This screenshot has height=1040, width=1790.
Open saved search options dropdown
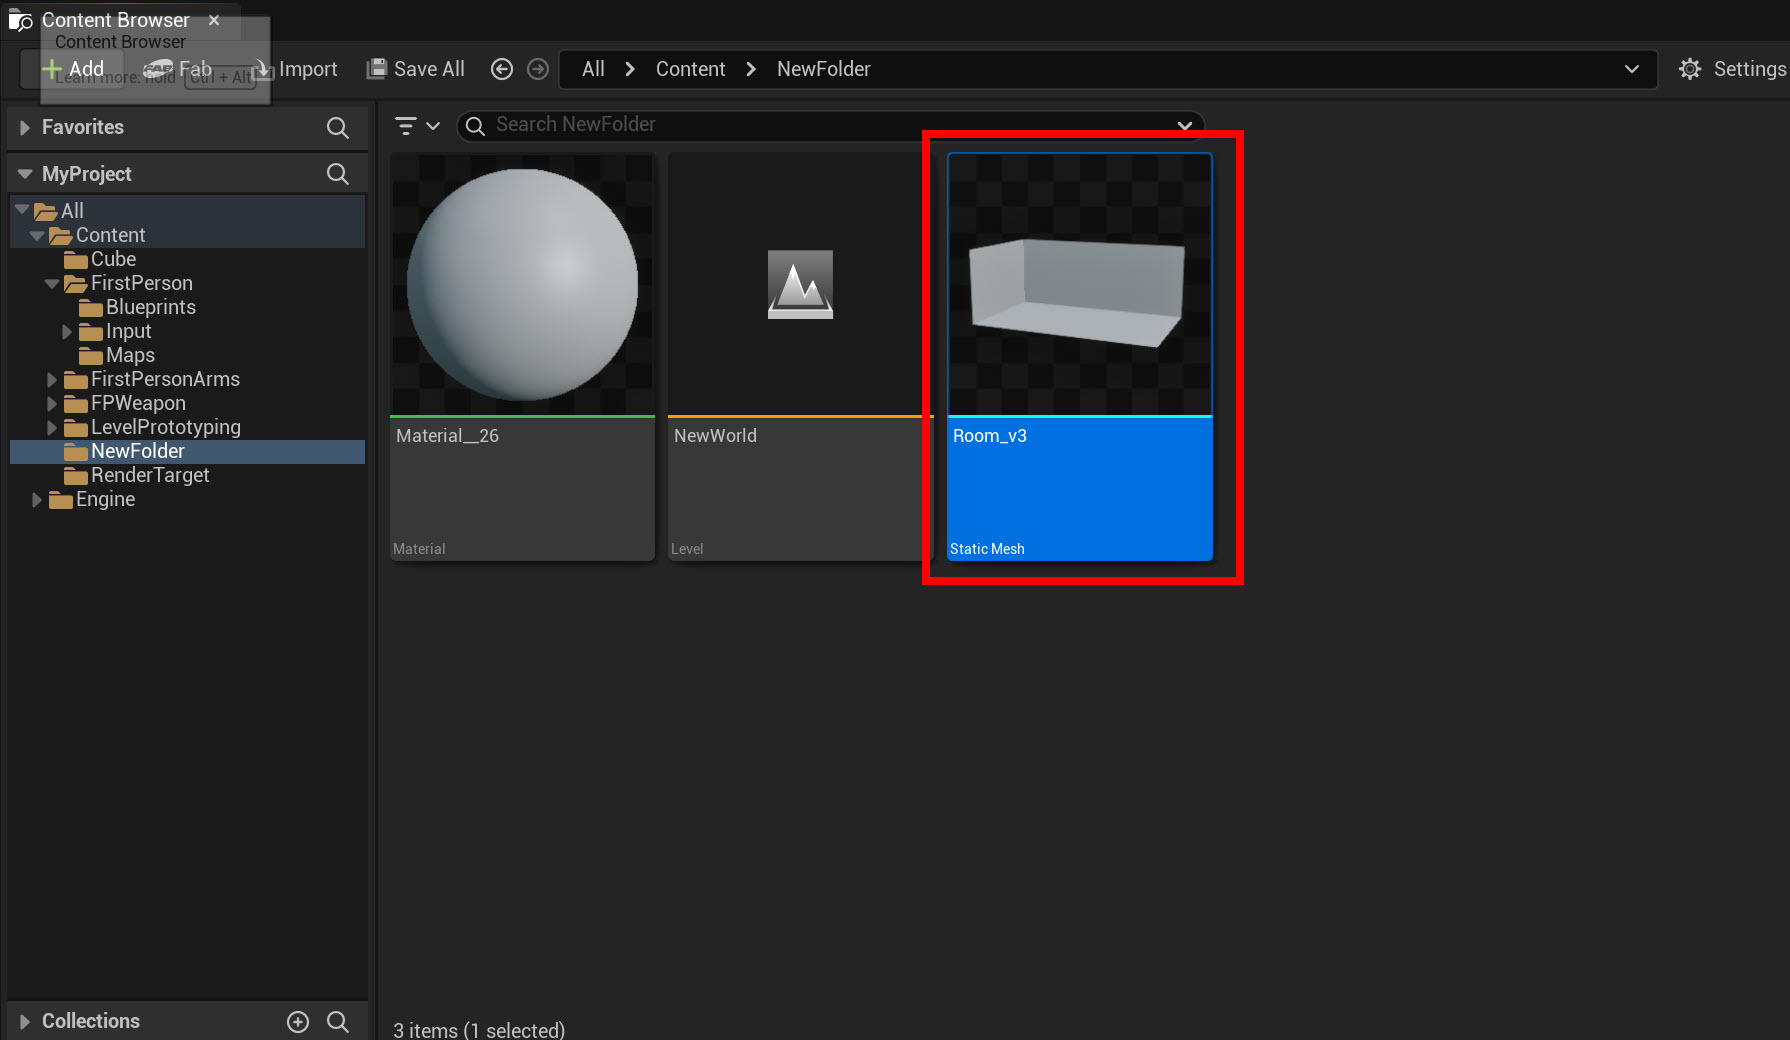[1185, 125]
